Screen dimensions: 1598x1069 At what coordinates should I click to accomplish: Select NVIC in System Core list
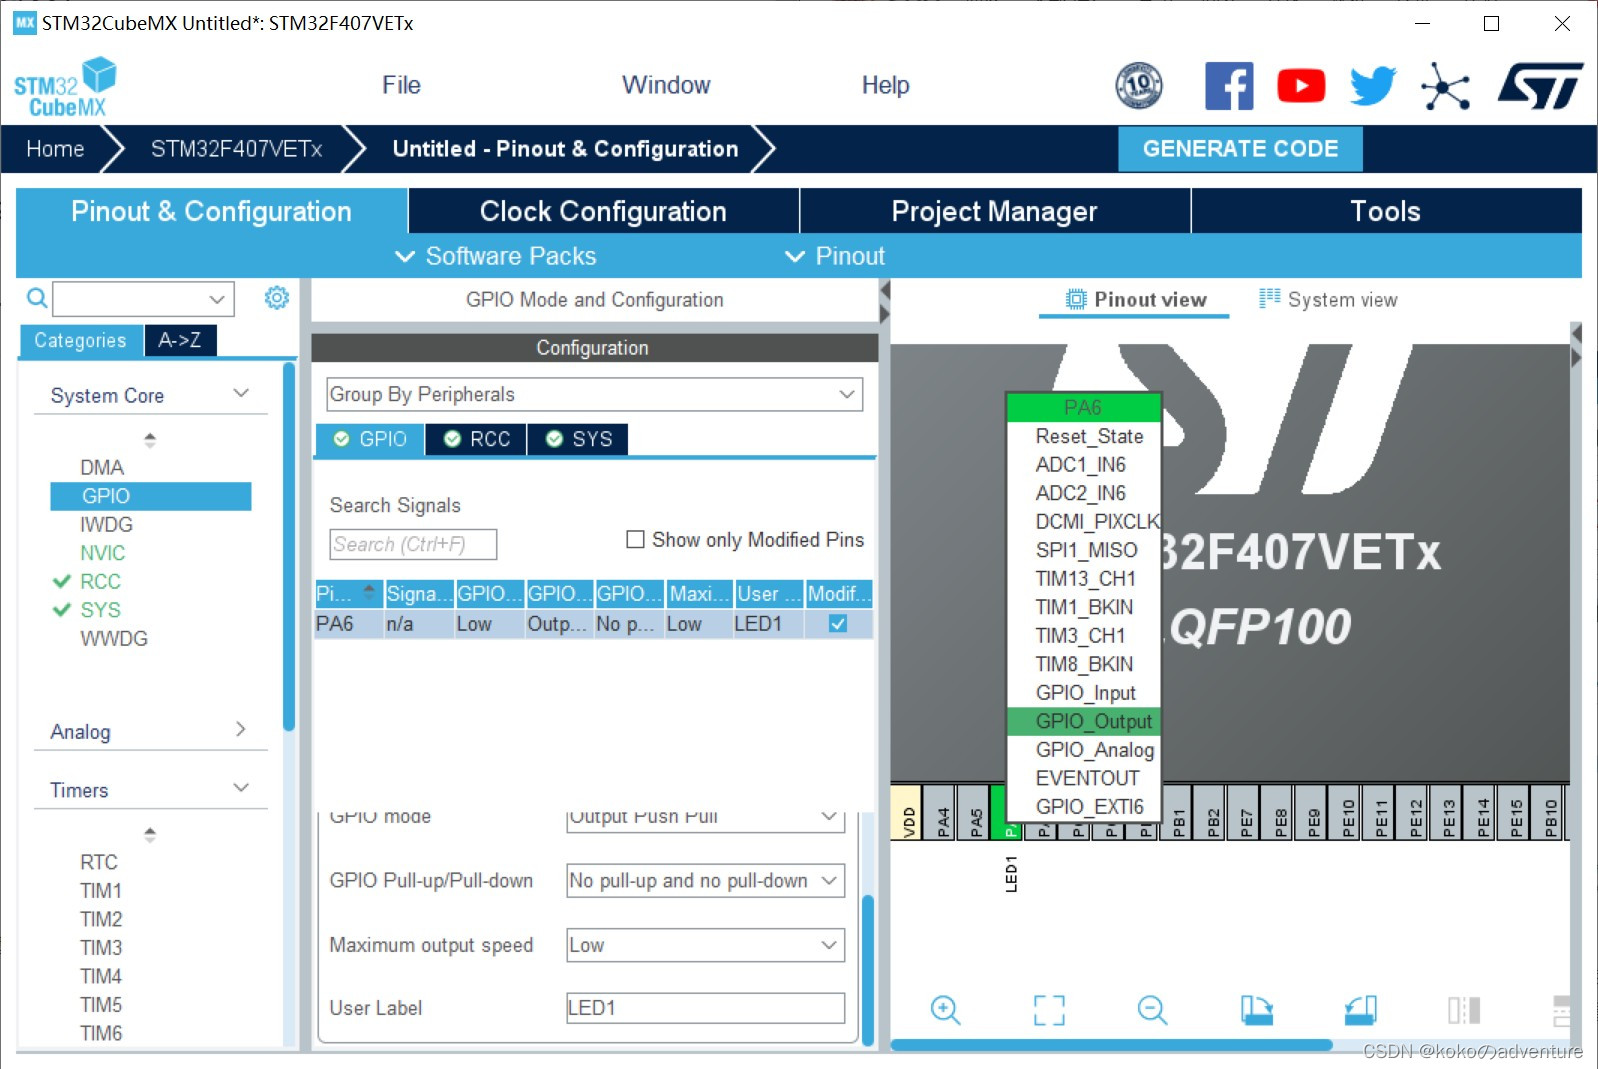[103, 553]
